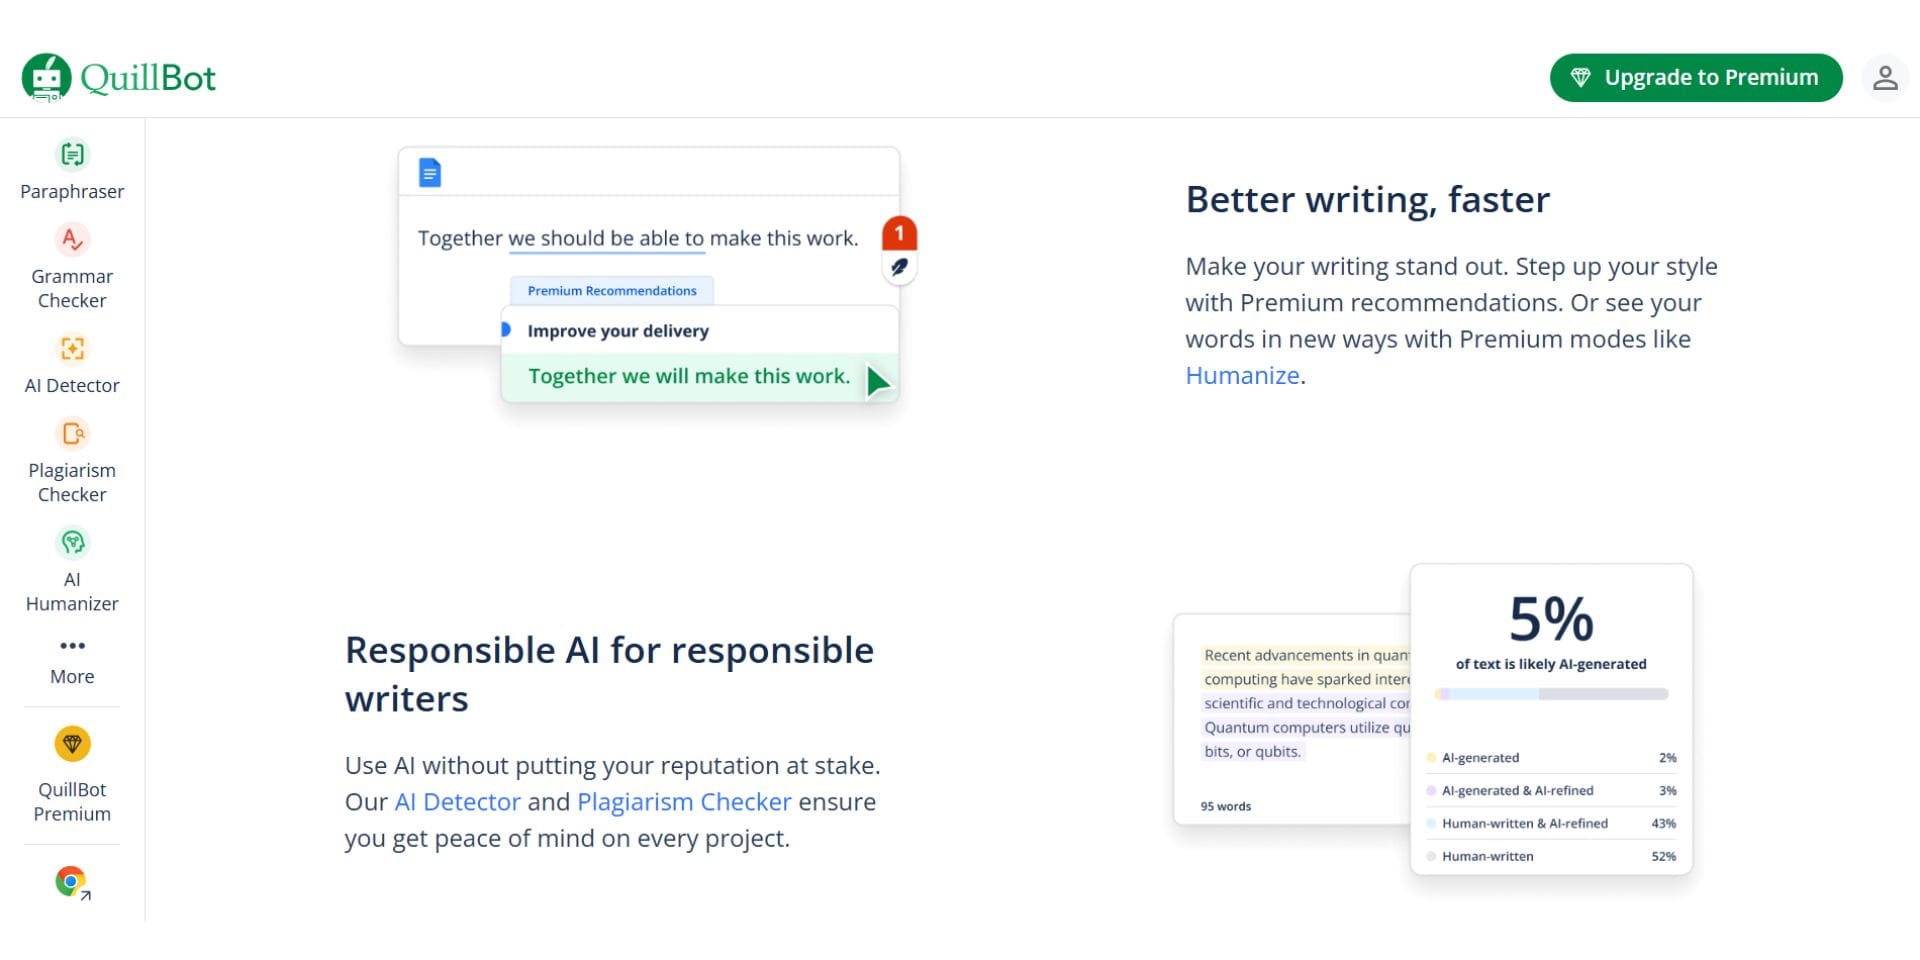1920x960 pixels.
Task: Click the red suggestion count badge
Action: (x=899, y=234)
